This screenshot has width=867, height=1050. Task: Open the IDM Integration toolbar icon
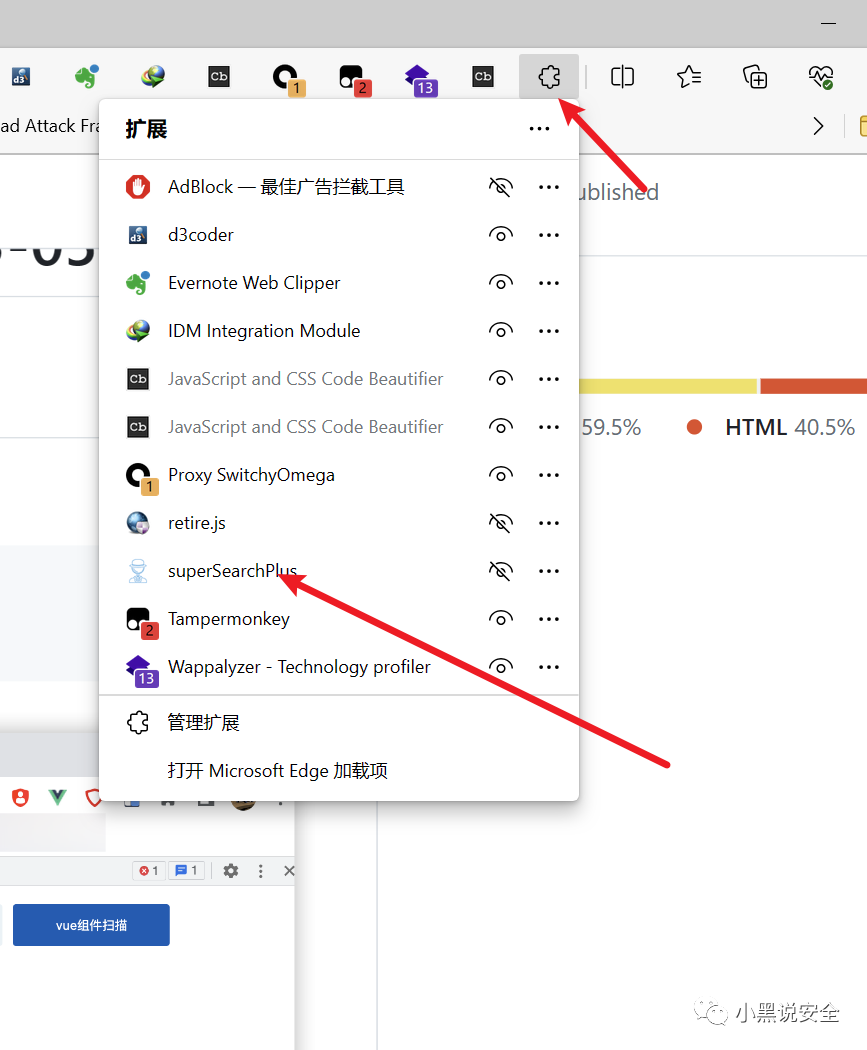pyautogui.click(x=153, y=77)
